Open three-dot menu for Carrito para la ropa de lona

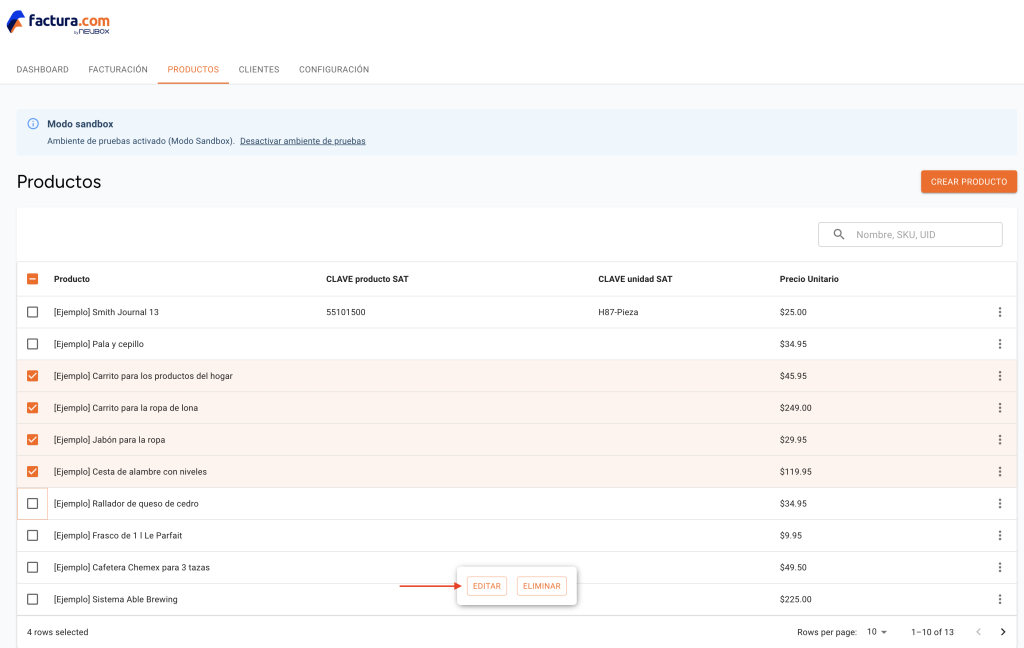pos(999,408)
